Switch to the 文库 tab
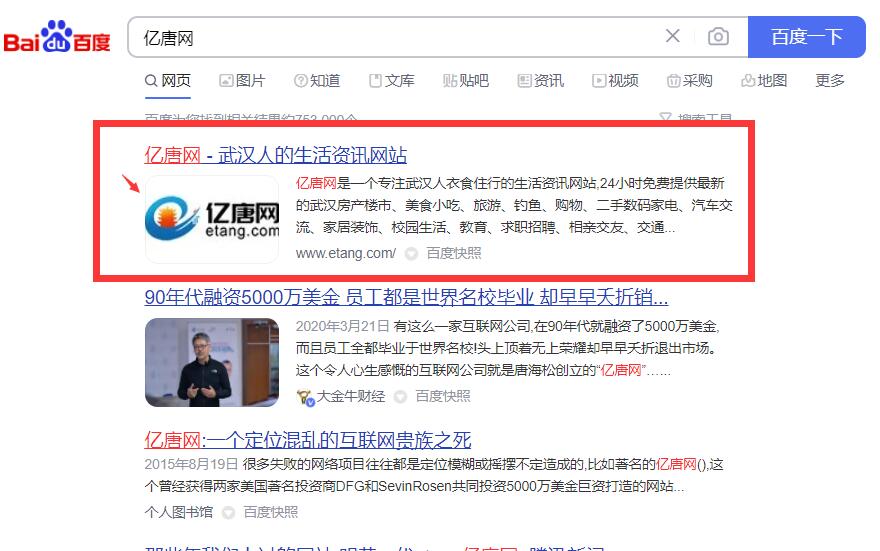 click(x=392, y=81)
